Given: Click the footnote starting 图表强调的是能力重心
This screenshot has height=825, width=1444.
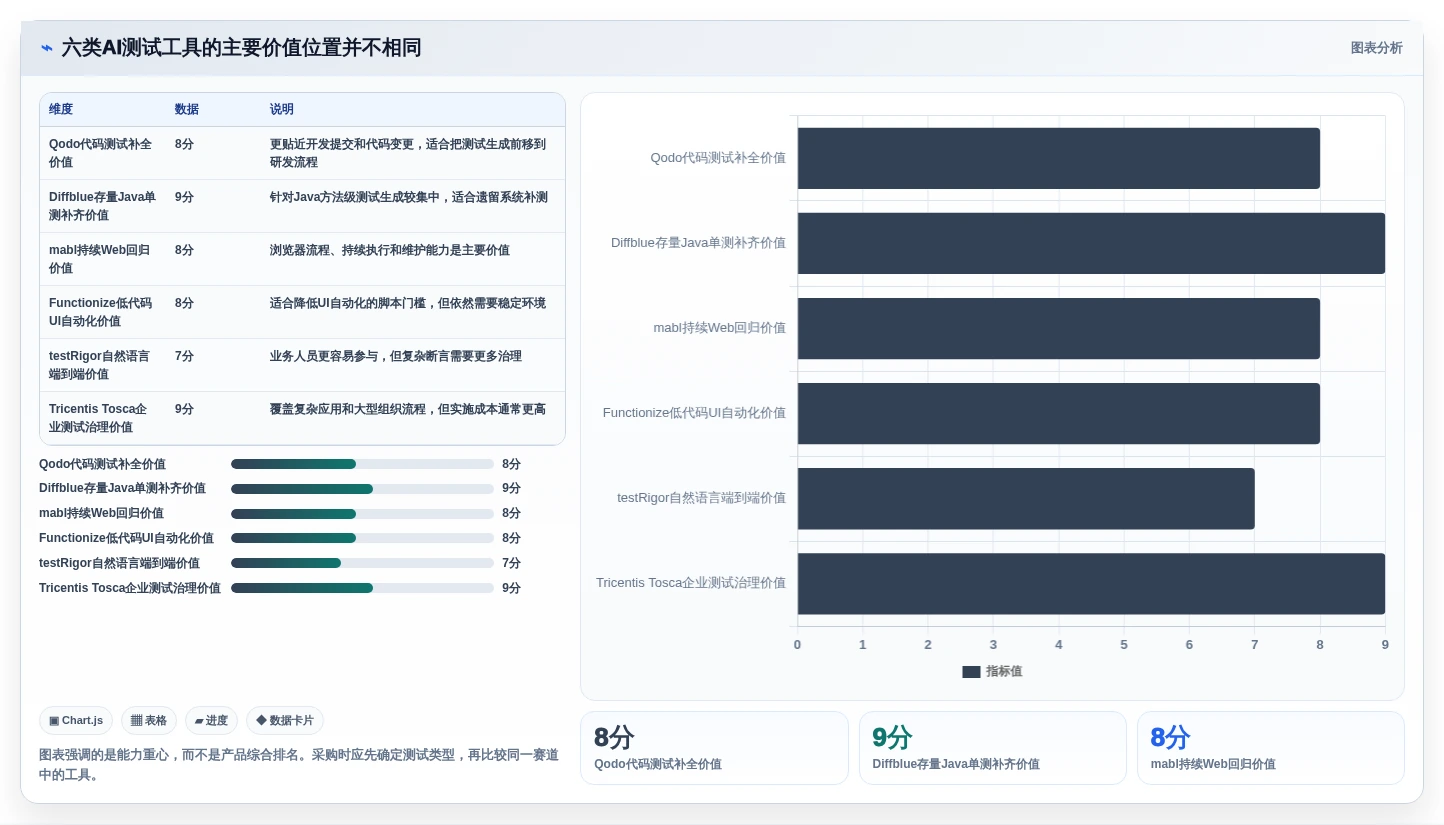Looking at the screenshot, I should pyautogui.click(x=298, y=765).
